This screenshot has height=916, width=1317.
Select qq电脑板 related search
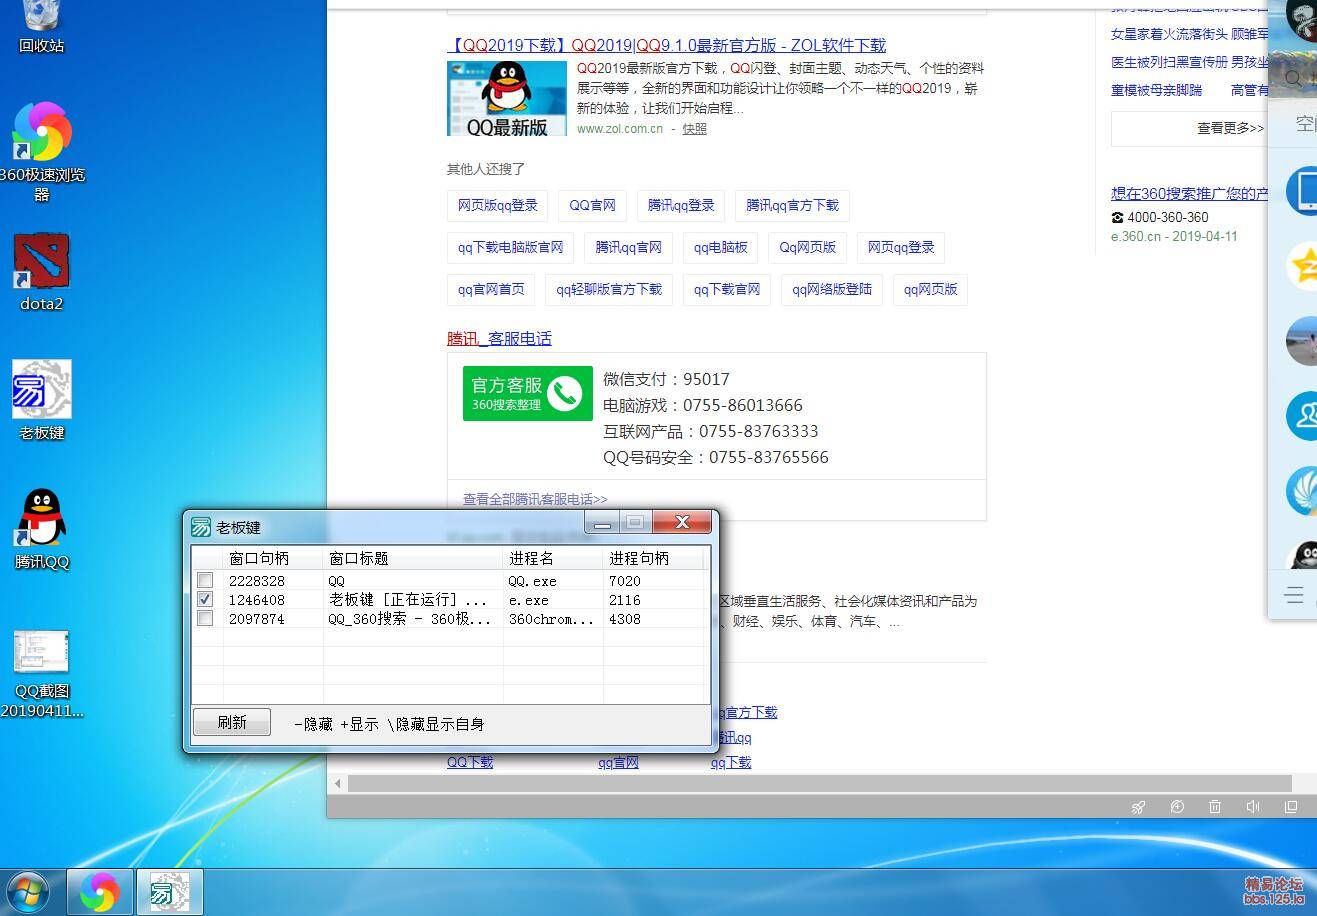721,247
